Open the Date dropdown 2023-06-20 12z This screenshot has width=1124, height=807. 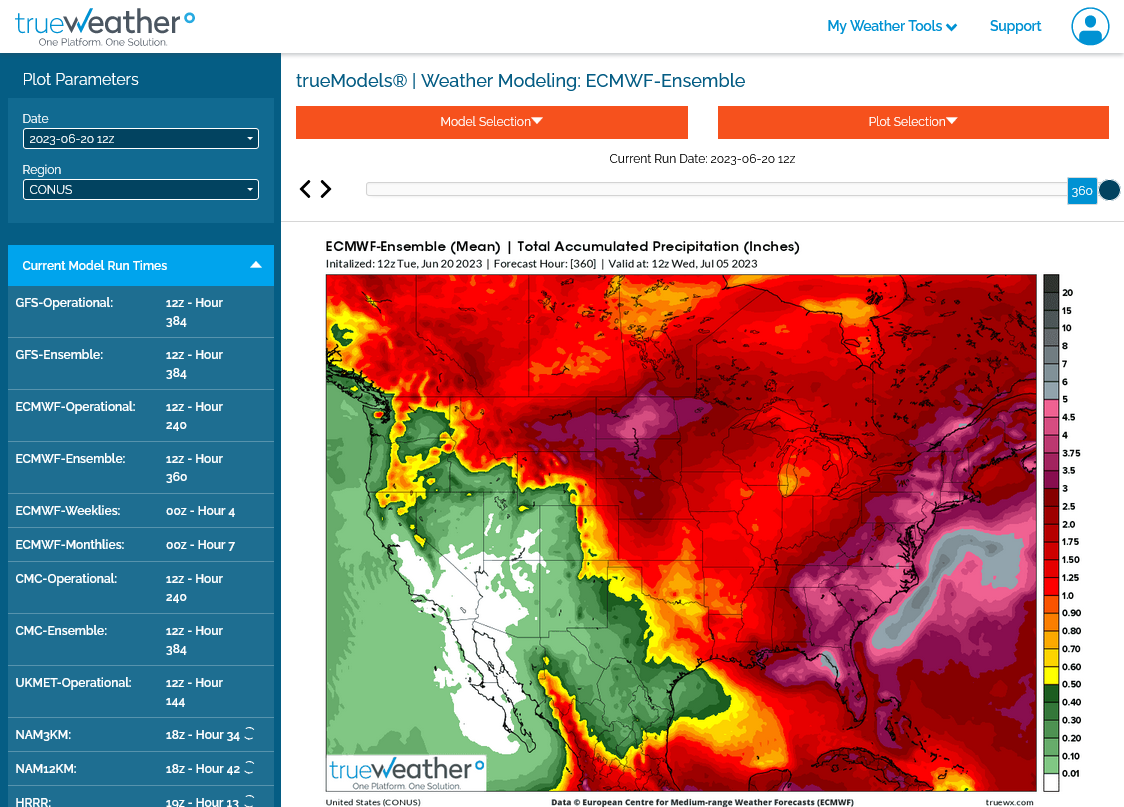click(140, 138)
